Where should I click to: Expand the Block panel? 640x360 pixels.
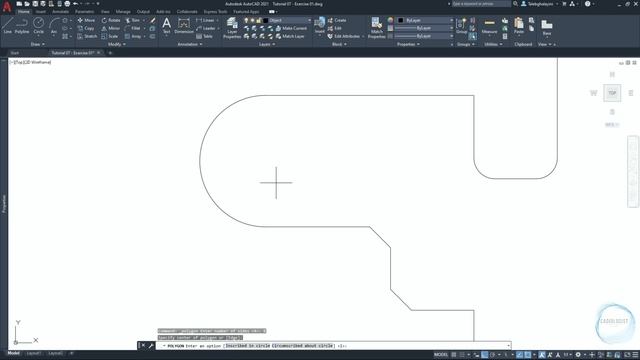(x=339, y=44)
